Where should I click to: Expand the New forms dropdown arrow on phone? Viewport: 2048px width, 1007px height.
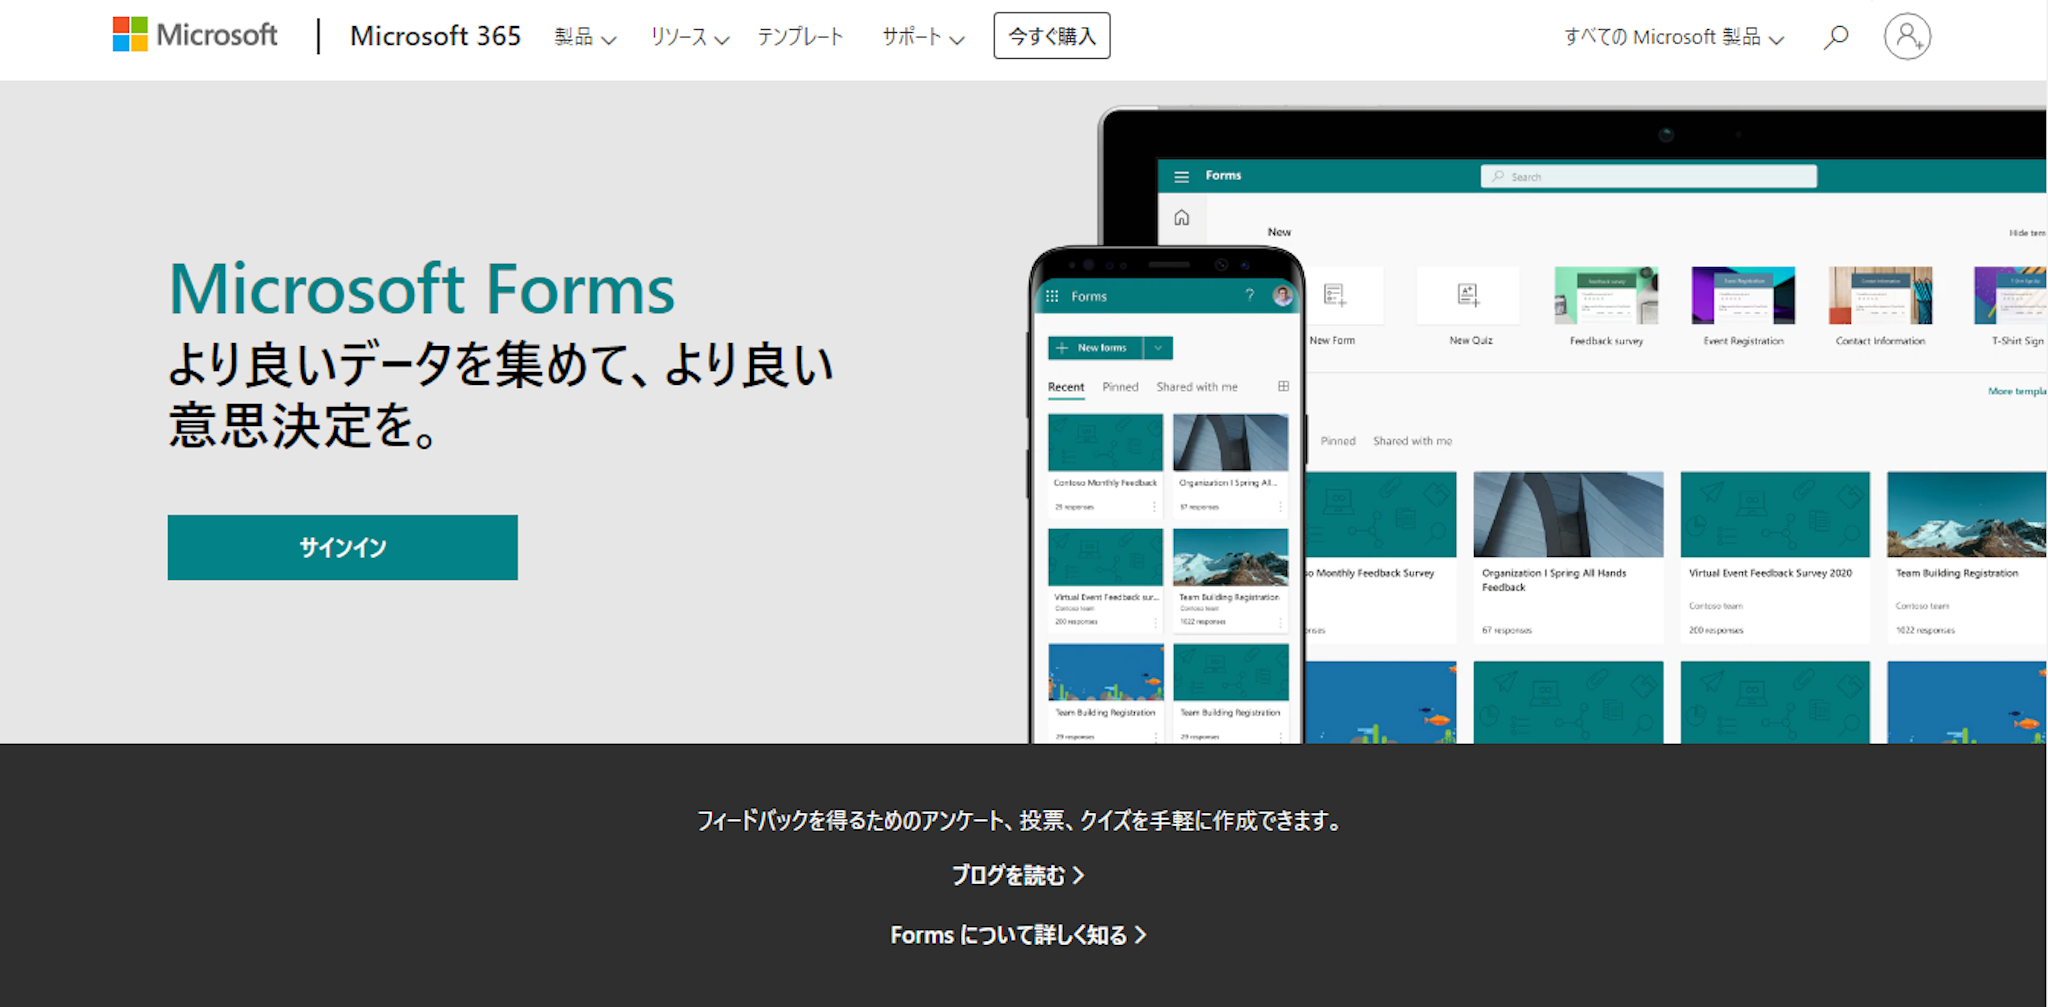coord(1158,348)
